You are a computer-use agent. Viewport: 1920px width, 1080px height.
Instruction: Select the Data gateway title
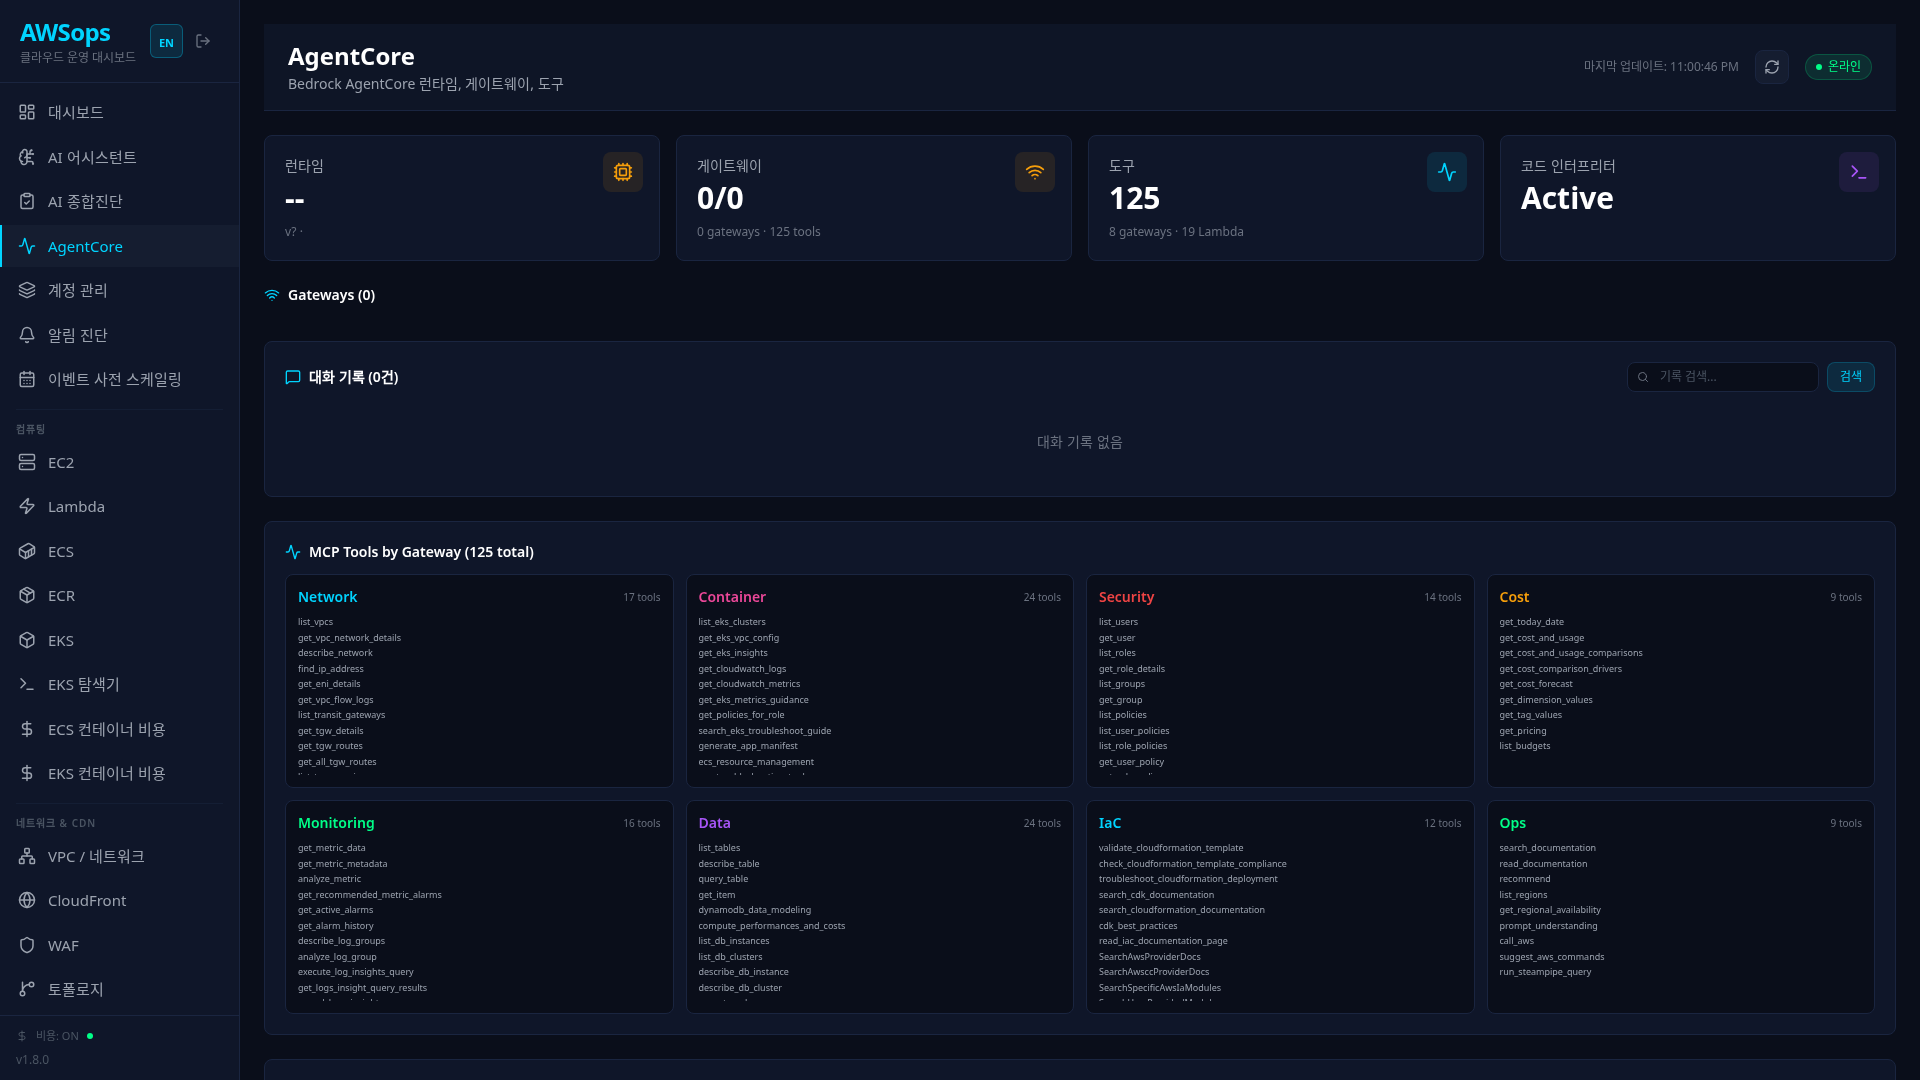point(714,823)
